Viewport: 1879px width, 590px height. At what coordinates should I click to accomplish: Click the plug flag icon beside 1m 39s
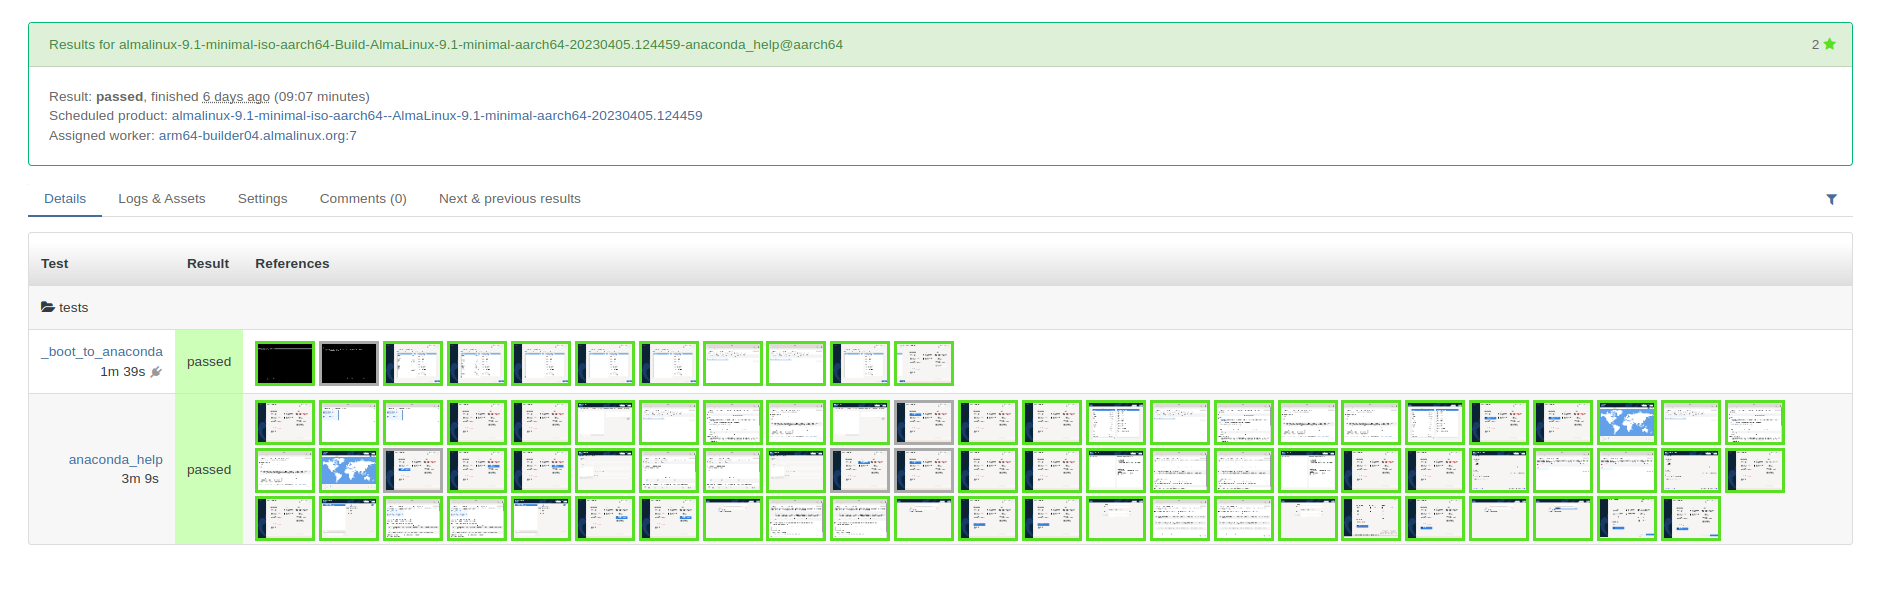pos(156,372)
